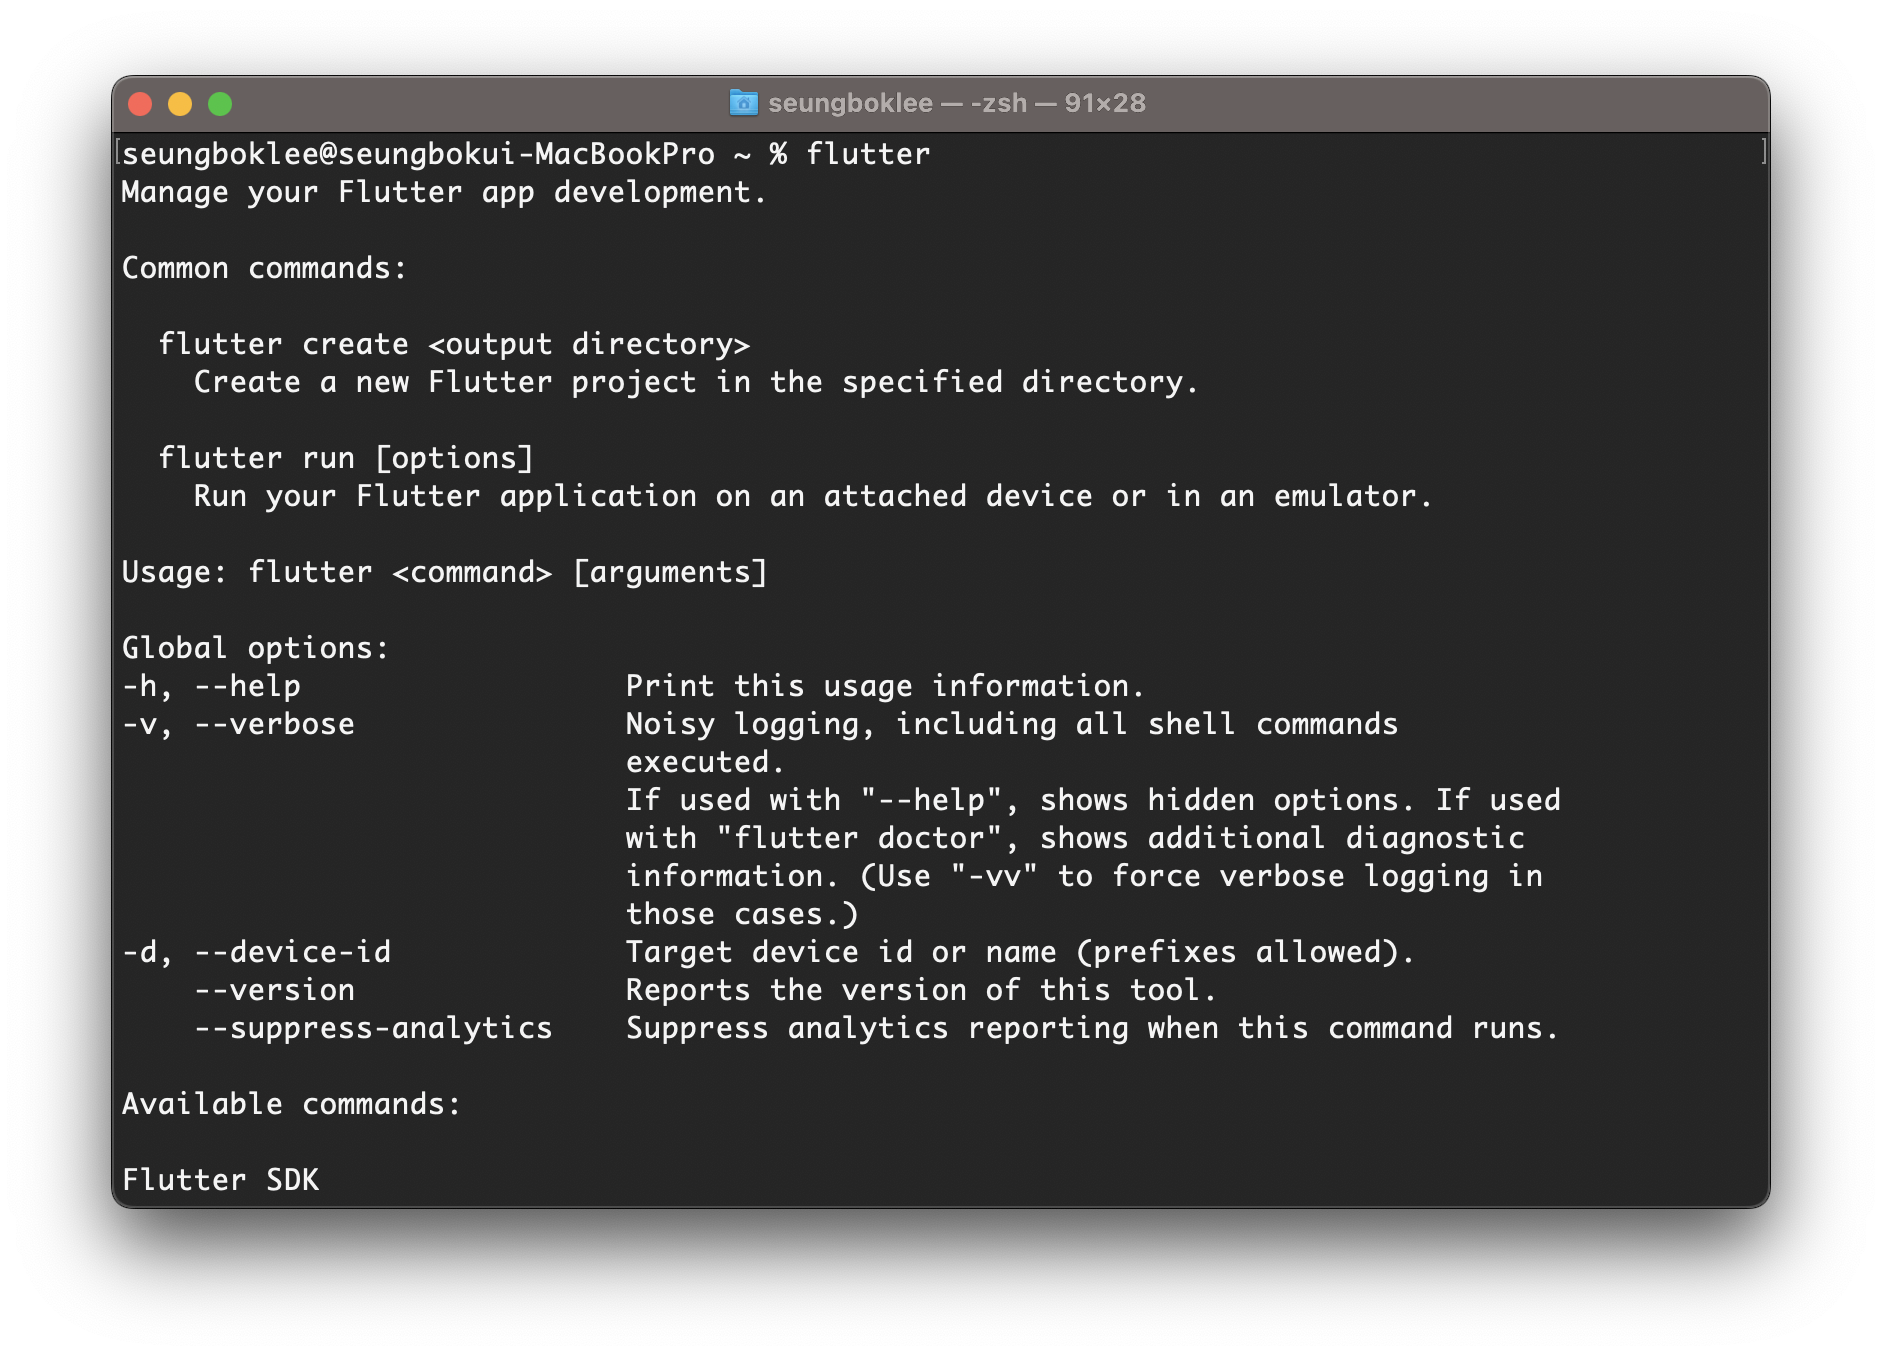
Task: Click 'flutter create <output directory>' line
Action: [x=454, y=344]
